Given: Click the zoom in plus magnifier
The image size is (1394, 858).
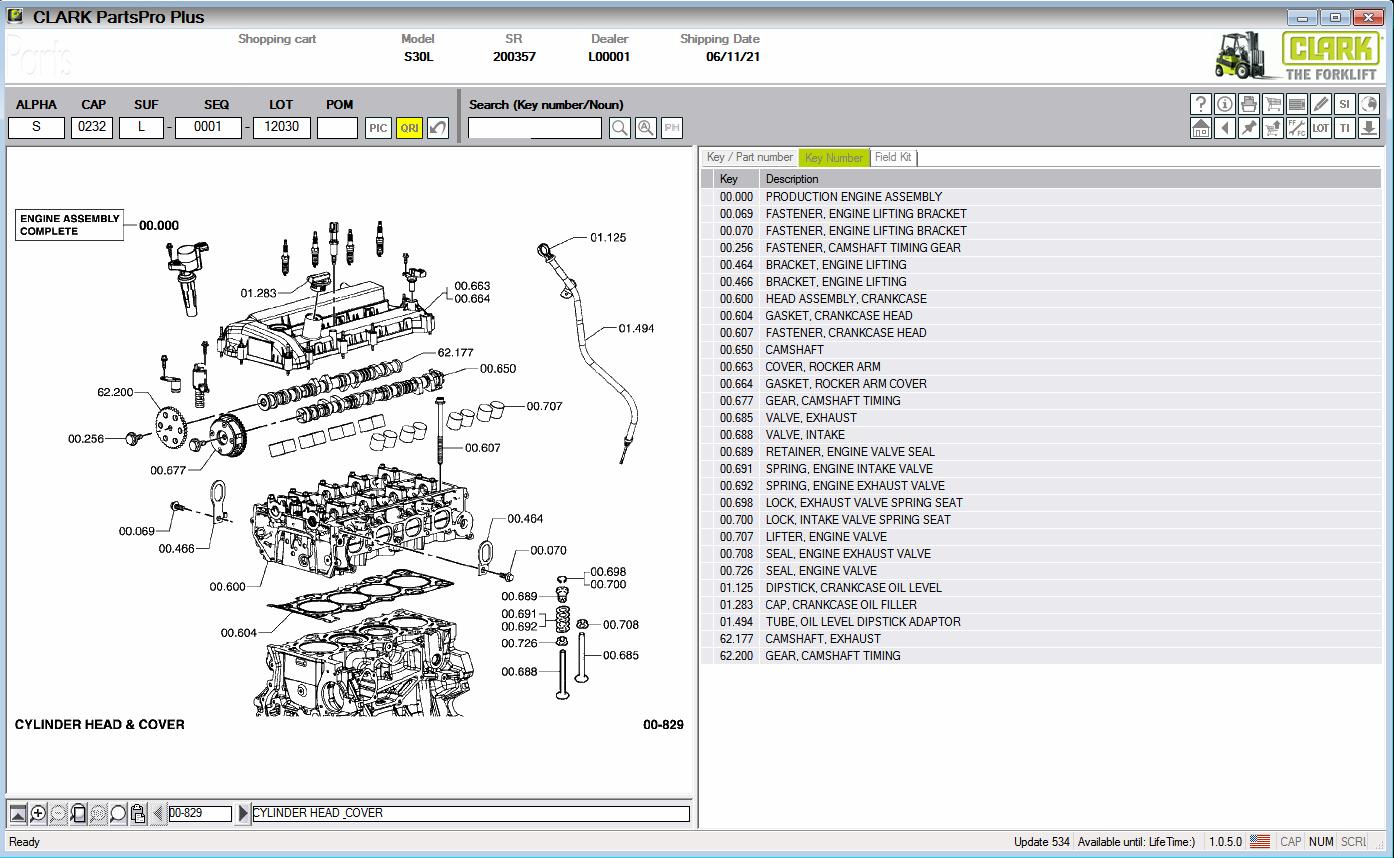Looking at the screenshot, I should click(x=38, y=813).
